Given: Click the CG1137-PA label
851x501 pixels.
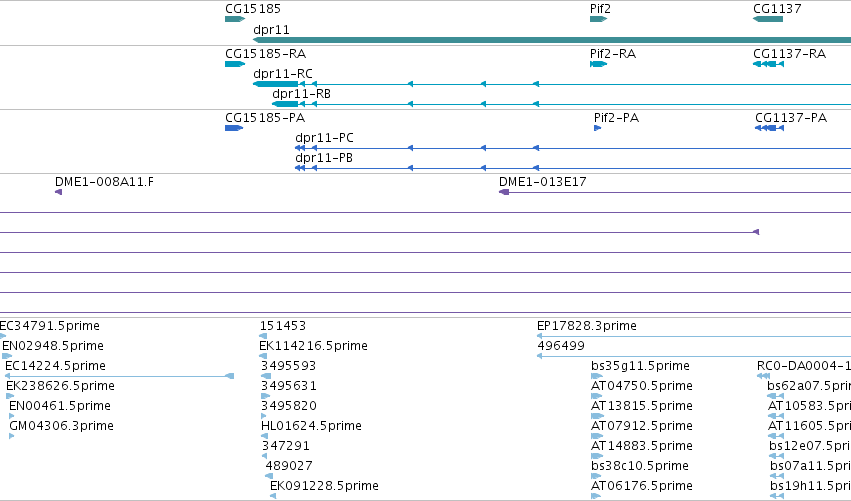Looking at the screenshot, I should tap(791, 118).
